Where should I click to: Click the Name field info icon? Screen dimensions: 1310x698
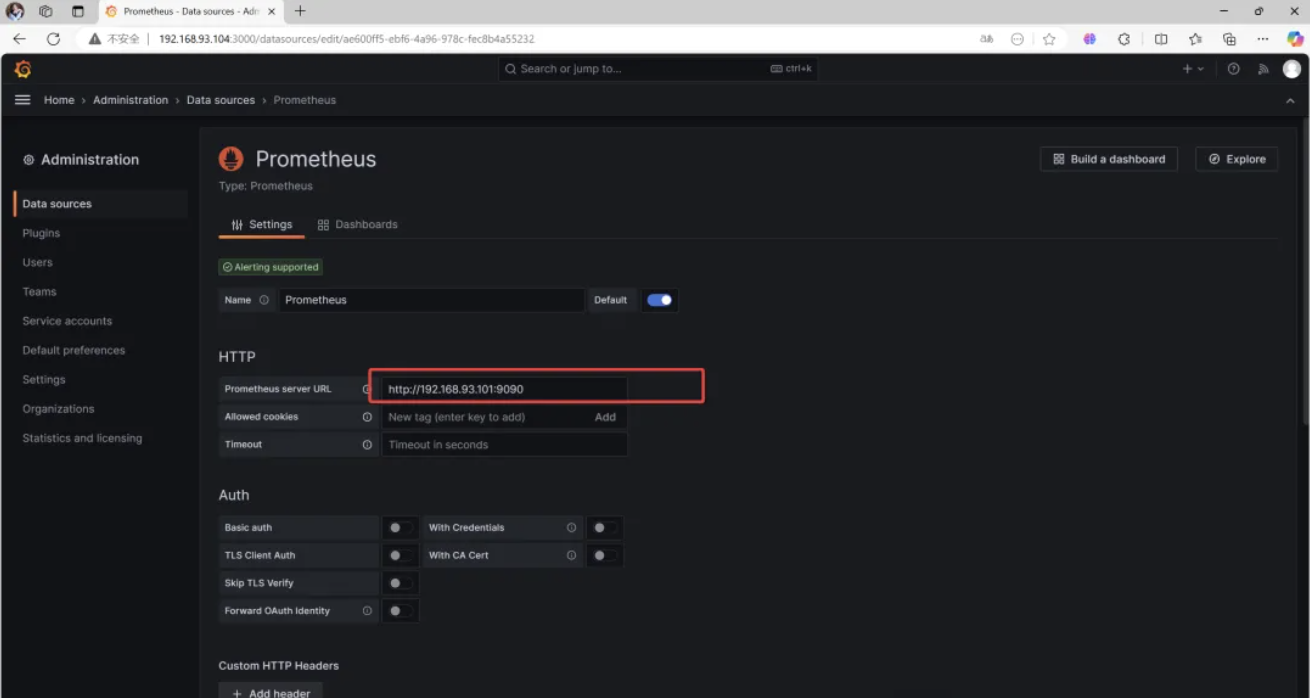[264, 300]
